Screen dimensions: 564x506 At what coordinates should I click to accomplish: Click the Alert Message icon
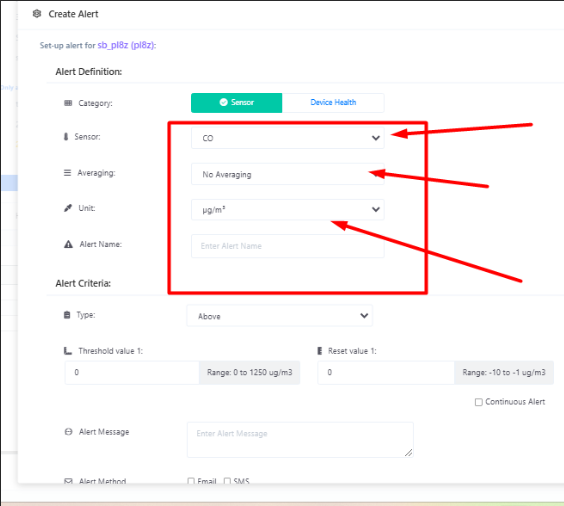(x=68, y=432)
